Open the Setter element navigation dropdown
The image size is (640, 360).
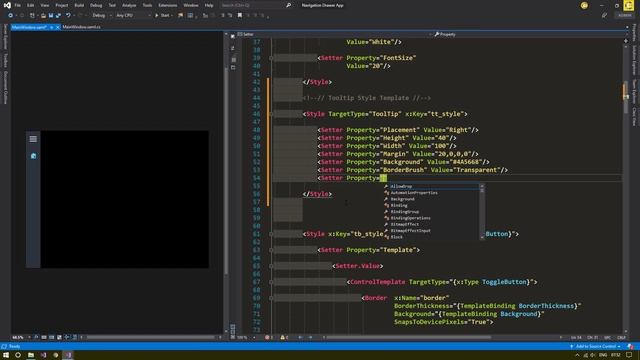click(x=334, y=34)
